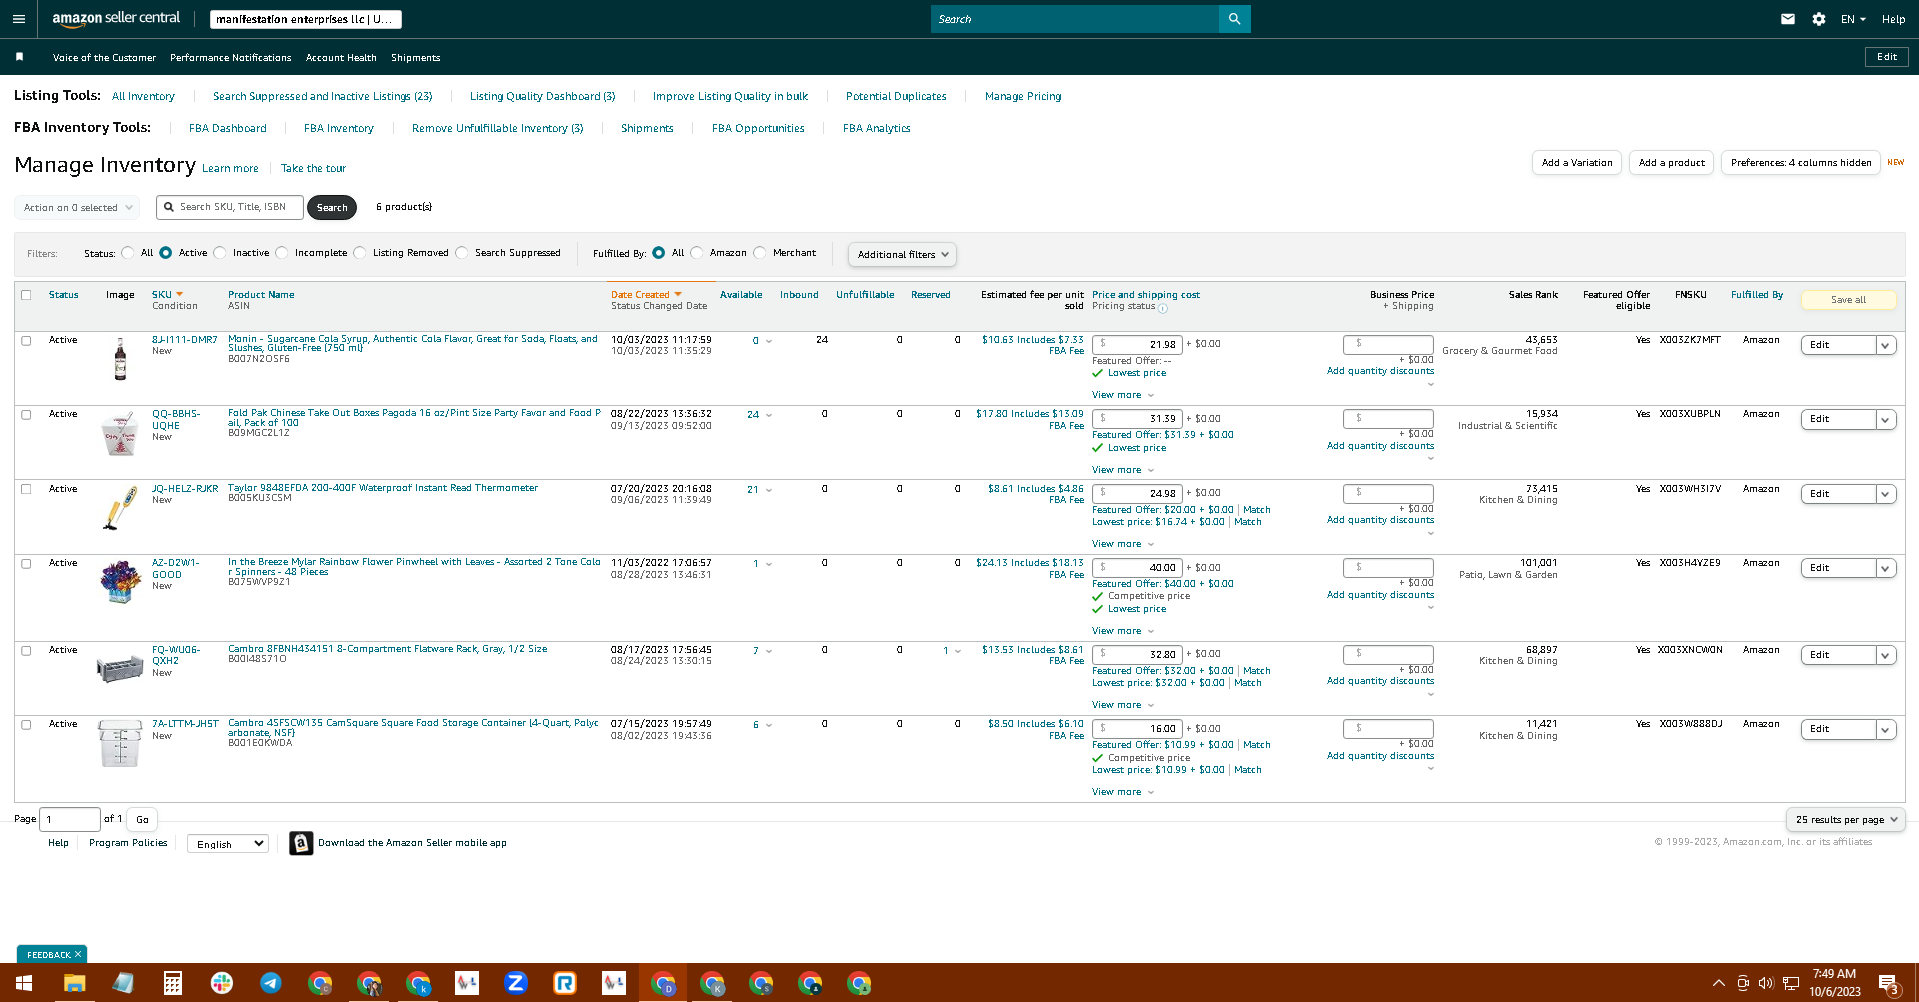This screenshot has width=1919, height=1002.
Task: Expand Edit dropdown arrow for CamSquare container row
Action: [1885, 730]
